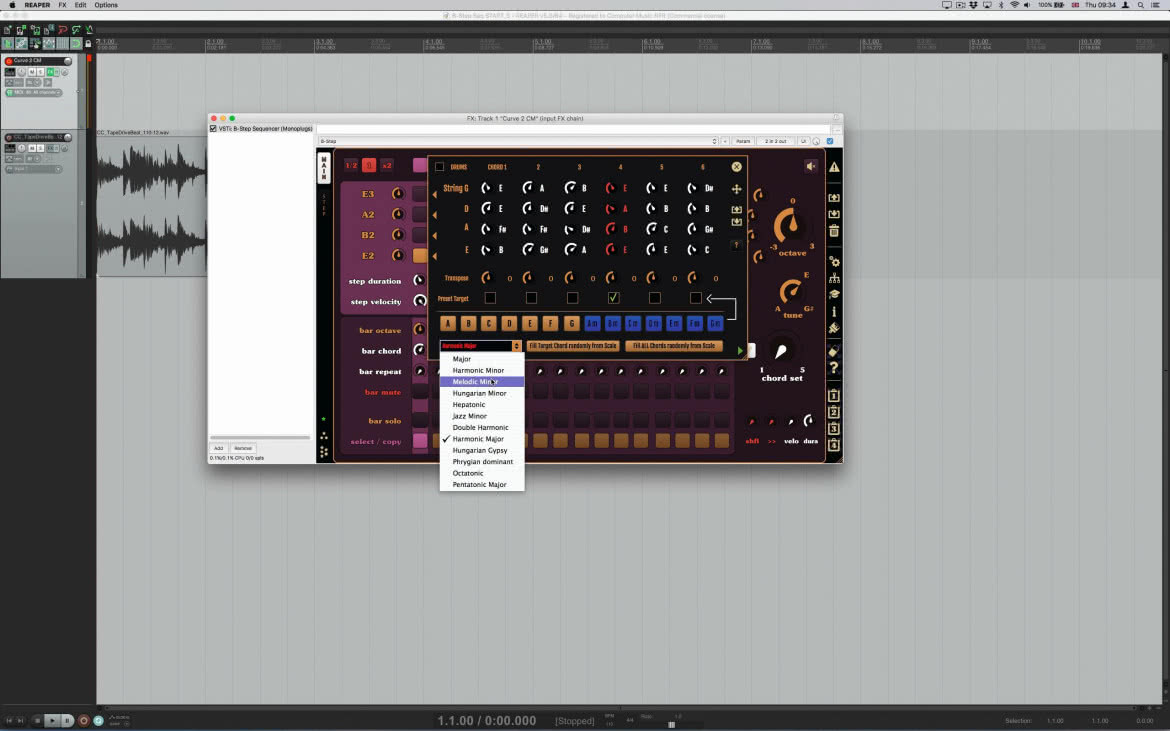
Task: Click the info 'i' icon in sidebar
Action: [x=834, y=311]
